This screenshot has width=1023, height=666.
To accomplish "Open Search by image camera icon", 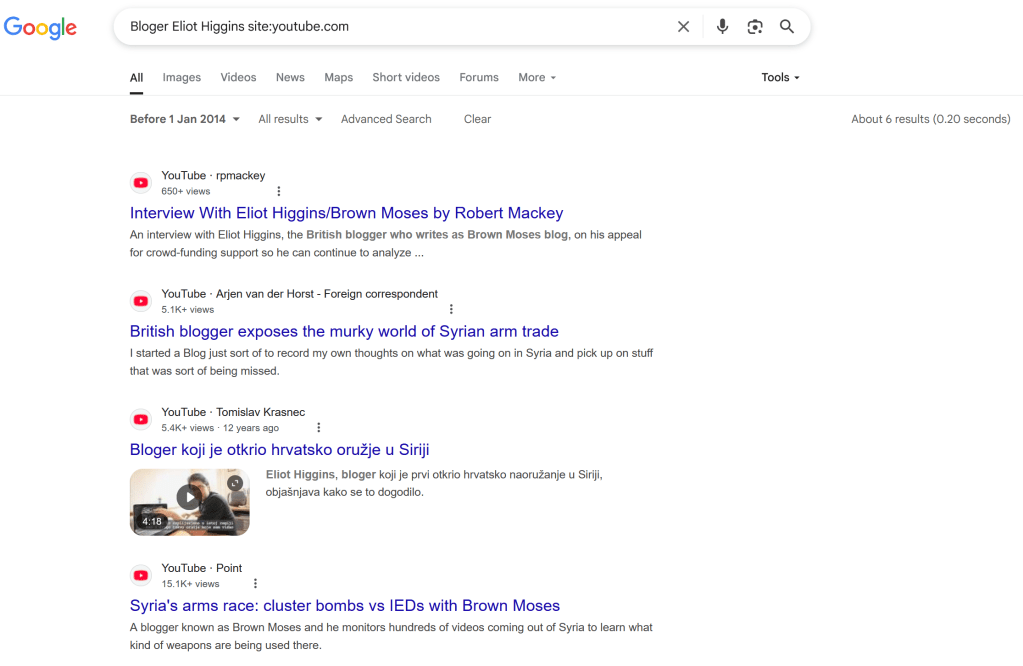I will (755, 27).
